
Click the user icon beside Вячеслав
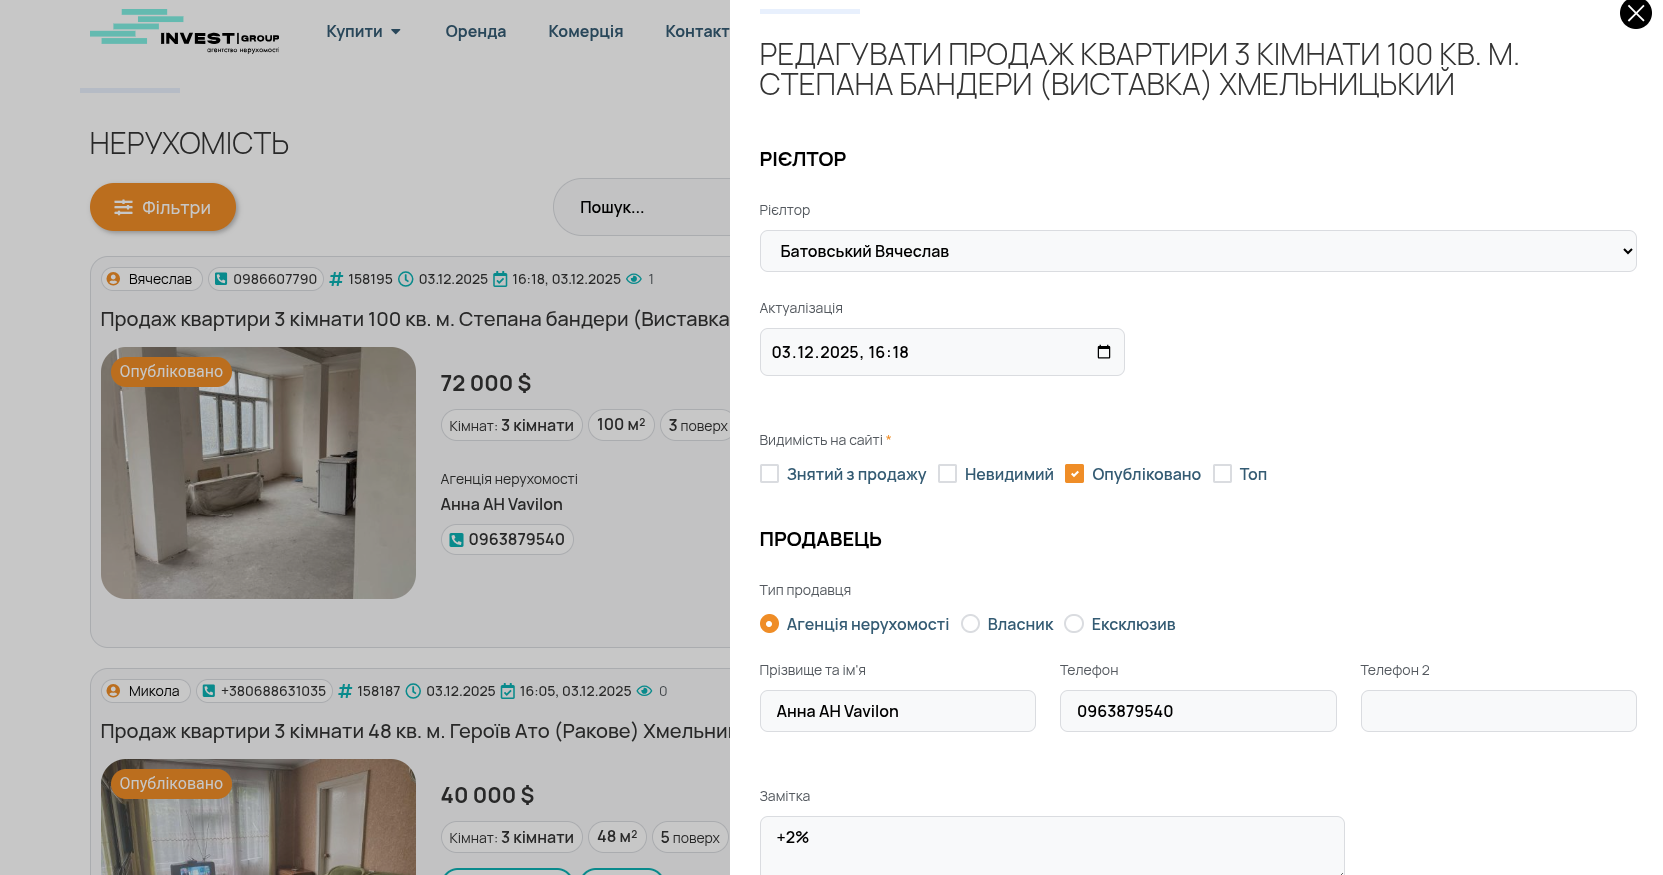pyautogui.click(x=114, y=279)
